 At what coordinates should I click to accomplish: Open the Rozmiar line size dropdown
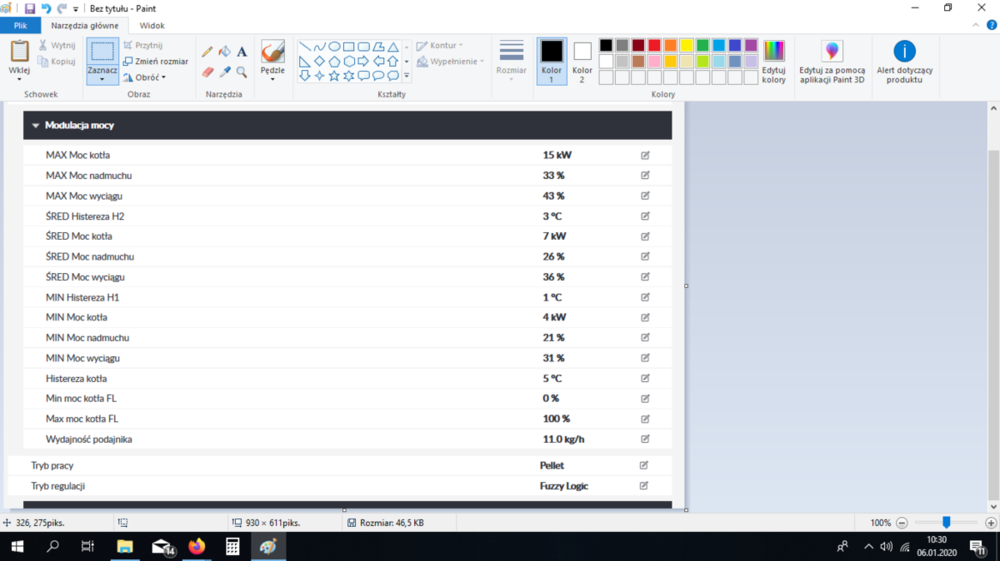pos(511,61)
